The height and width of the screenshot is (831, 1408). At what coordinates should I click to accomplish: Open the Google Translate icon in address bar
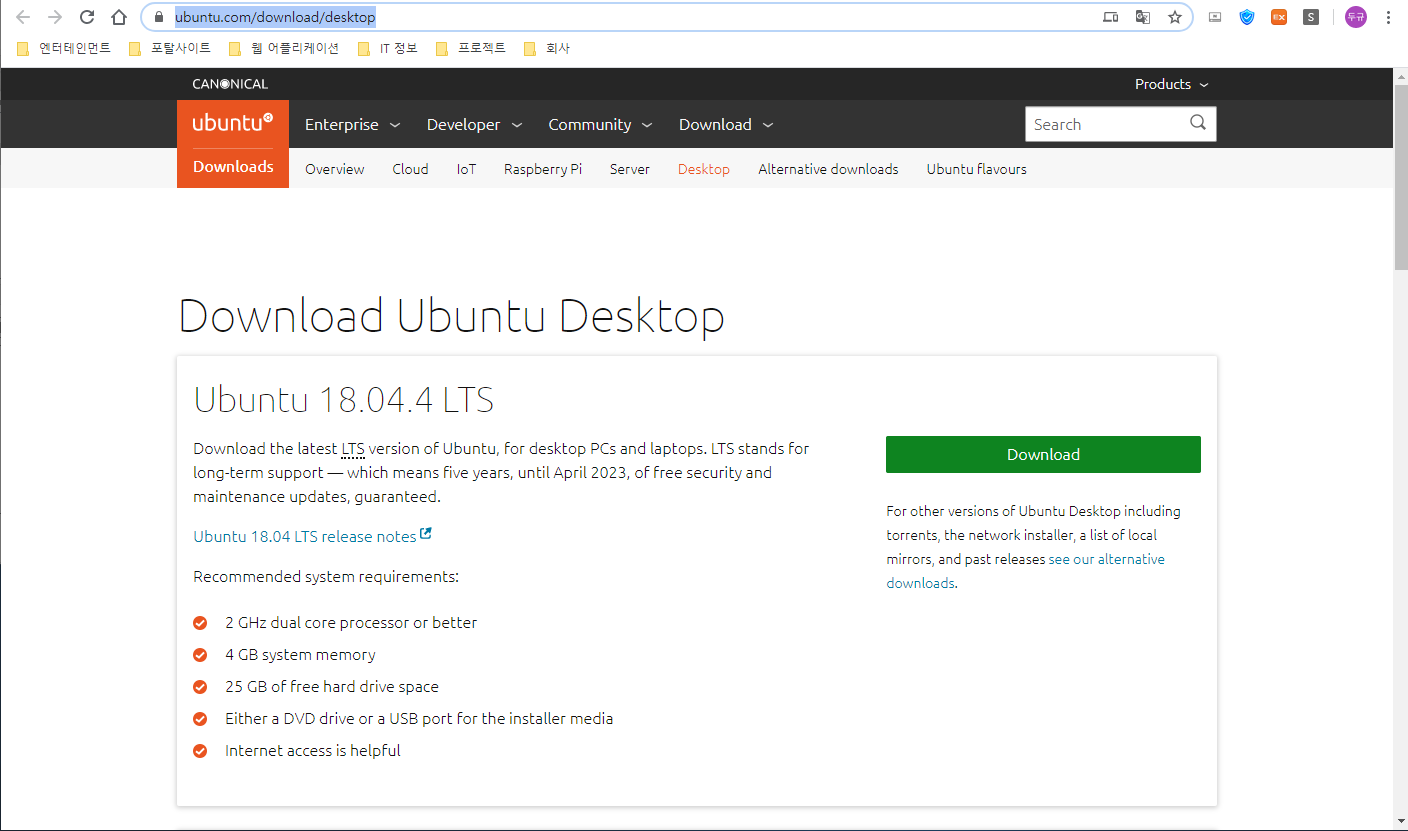1143,17
